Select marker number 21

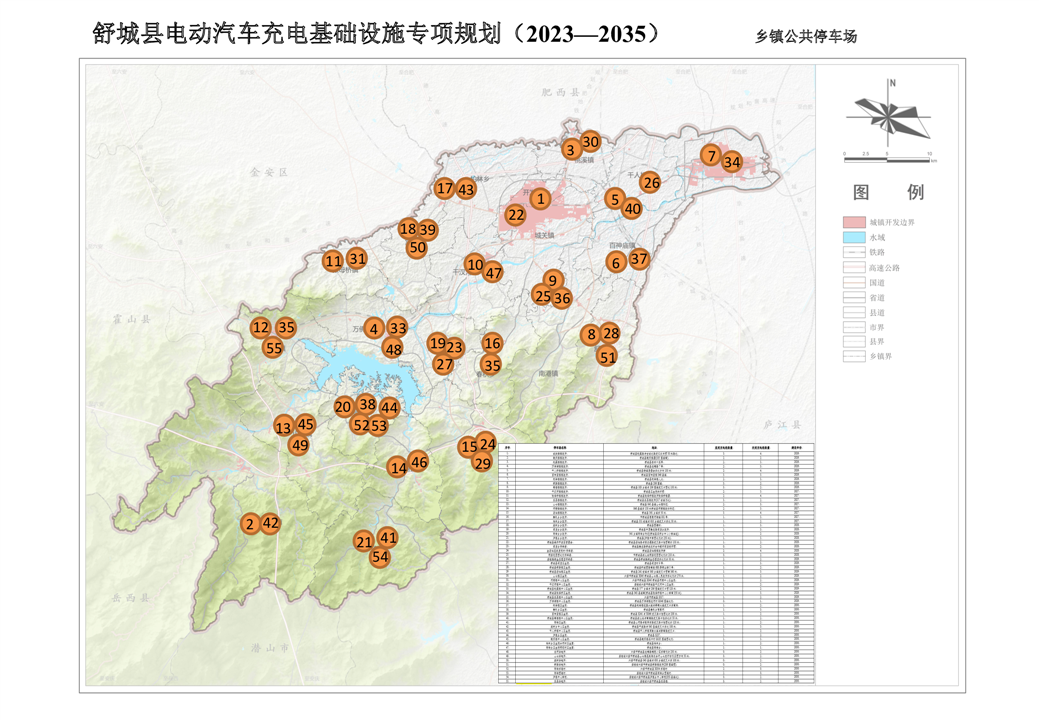[x=364, y=542]
